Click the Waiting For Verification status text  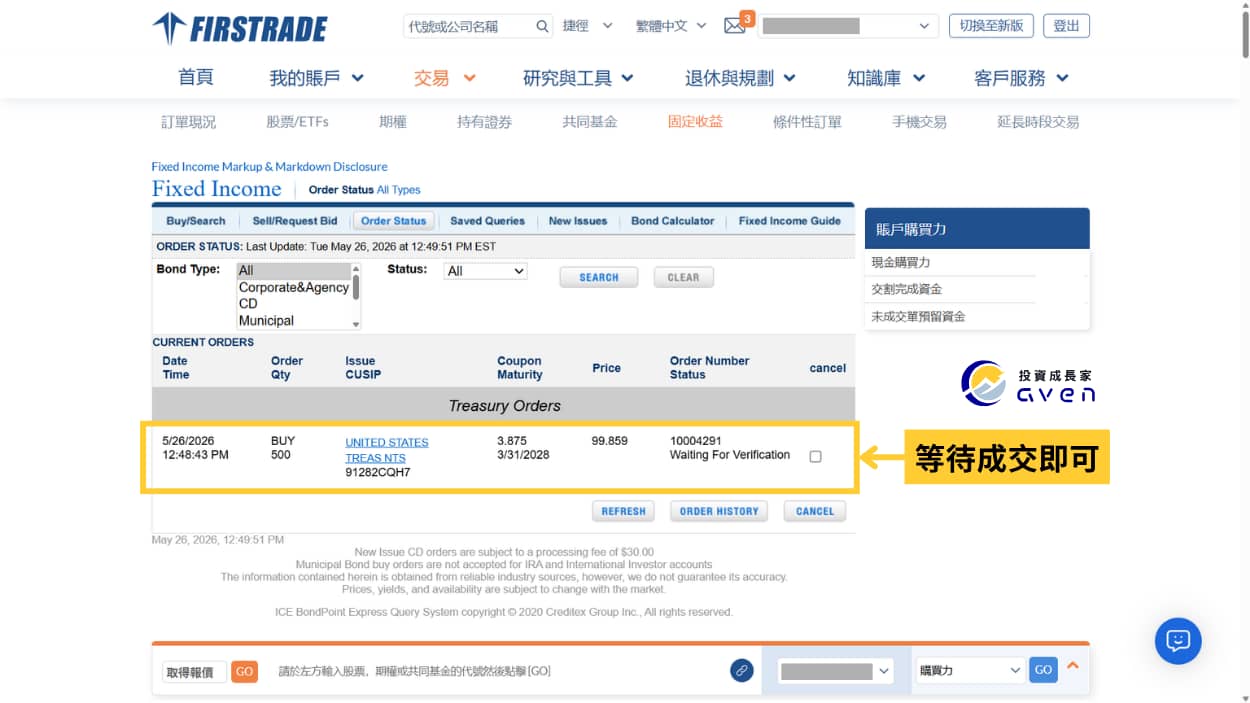point(730,455)
